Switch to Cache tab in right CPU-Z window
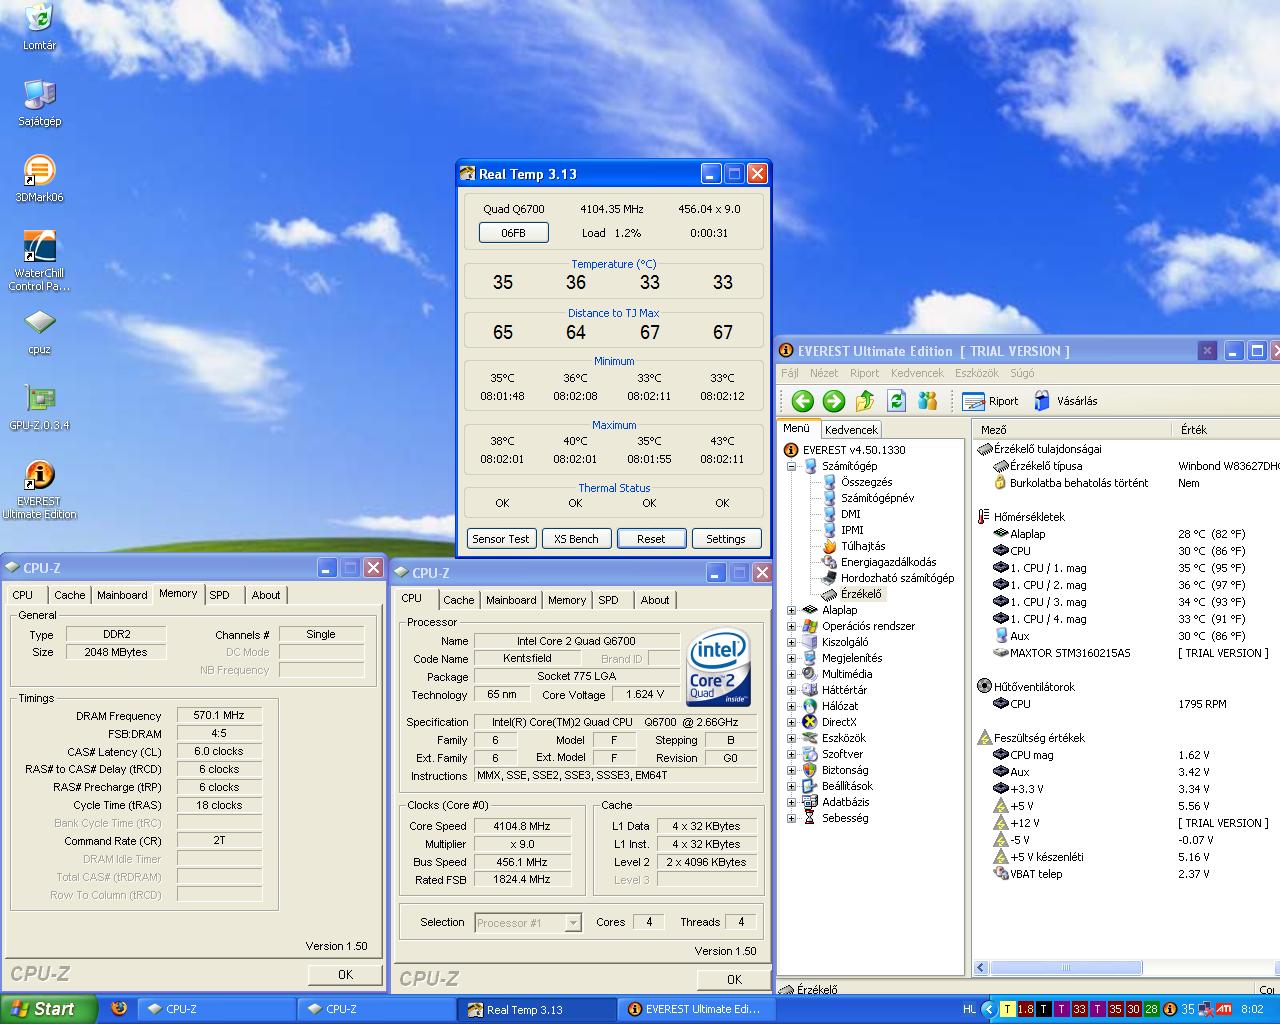Viewport: 1280px width, 1024px height. pyautogui.click(x=459, y=600)
